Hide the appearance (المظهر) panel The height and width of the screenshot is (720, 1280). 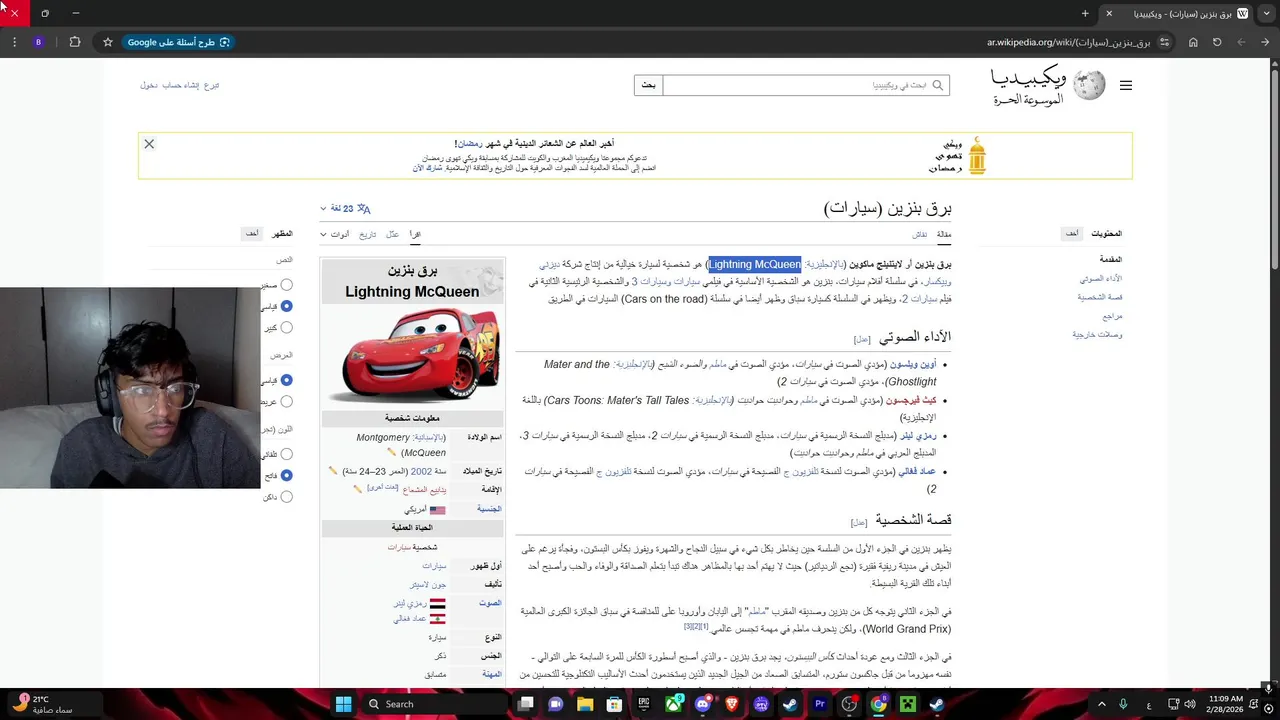(x=252, y=233)
